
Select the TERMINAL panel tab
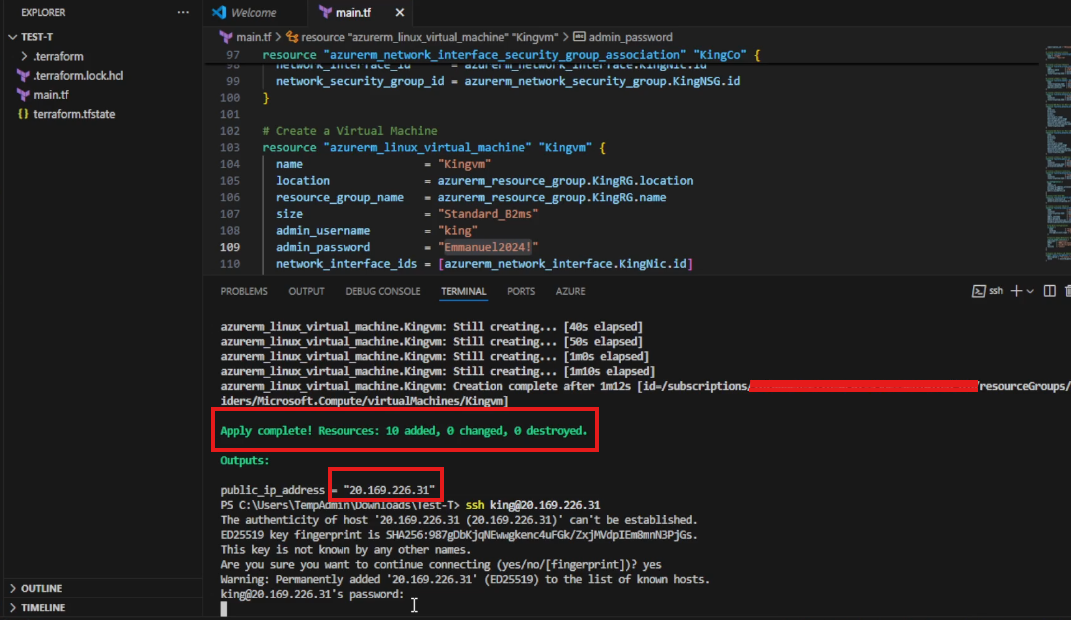point(463,291)
